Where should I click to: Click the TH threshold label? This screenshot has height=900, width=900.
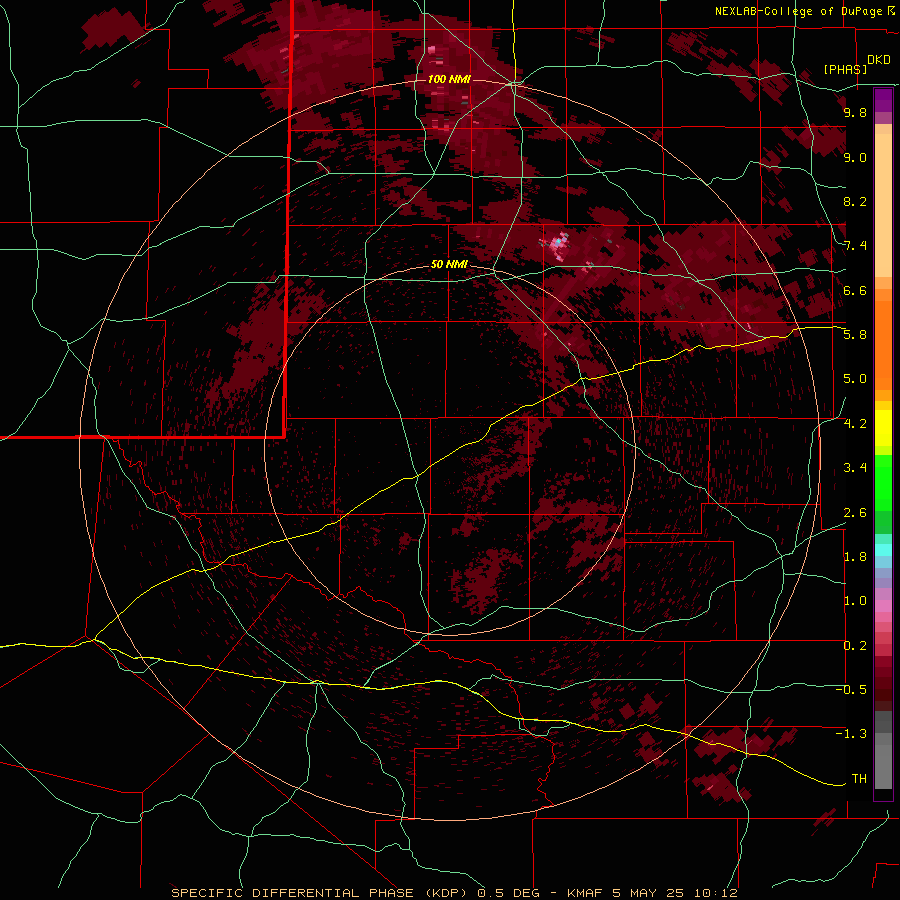coord(859,779)
